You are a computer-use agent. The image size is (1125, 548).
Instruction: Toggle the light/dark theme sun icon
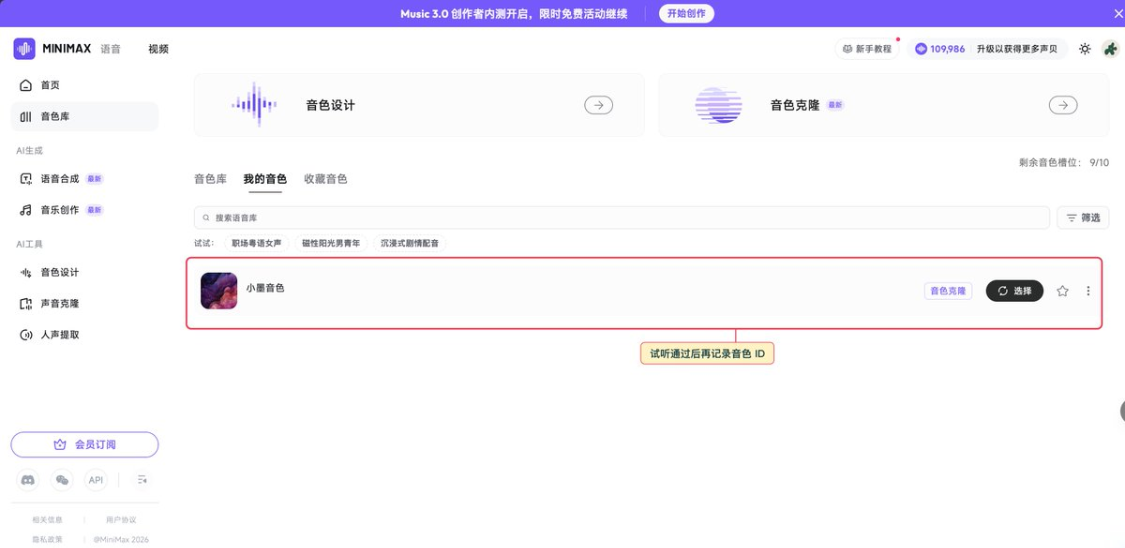click(x=1085, y=49)
